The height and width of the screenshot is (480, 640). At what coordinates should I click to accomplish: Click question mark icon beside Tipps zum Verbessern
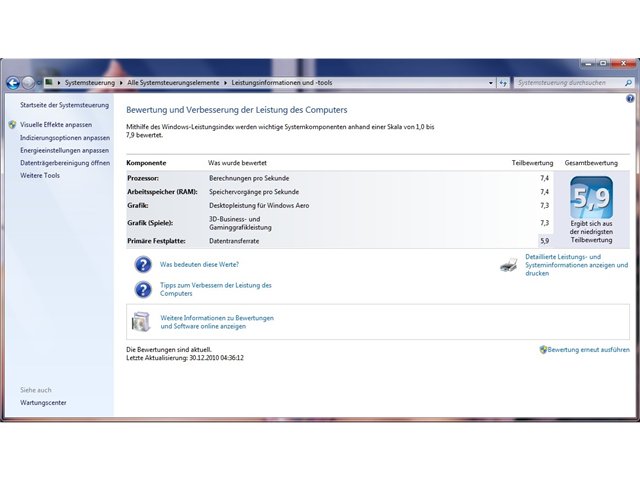tap(143, 289)
